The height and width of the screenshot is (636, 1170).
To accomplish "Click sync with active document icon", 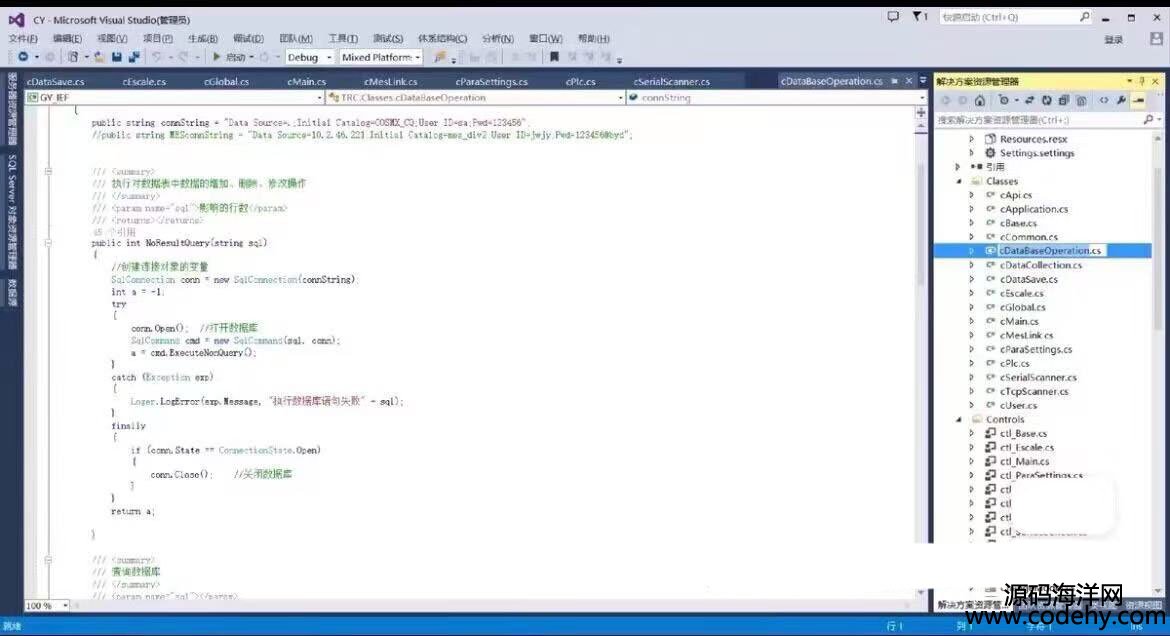I will 1030,100.
